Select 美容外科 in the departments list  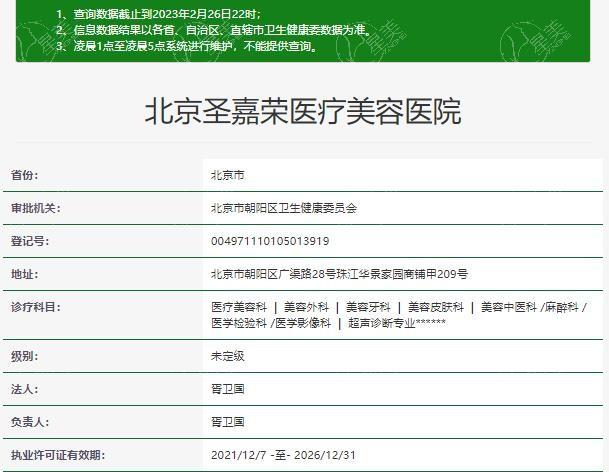306,307
